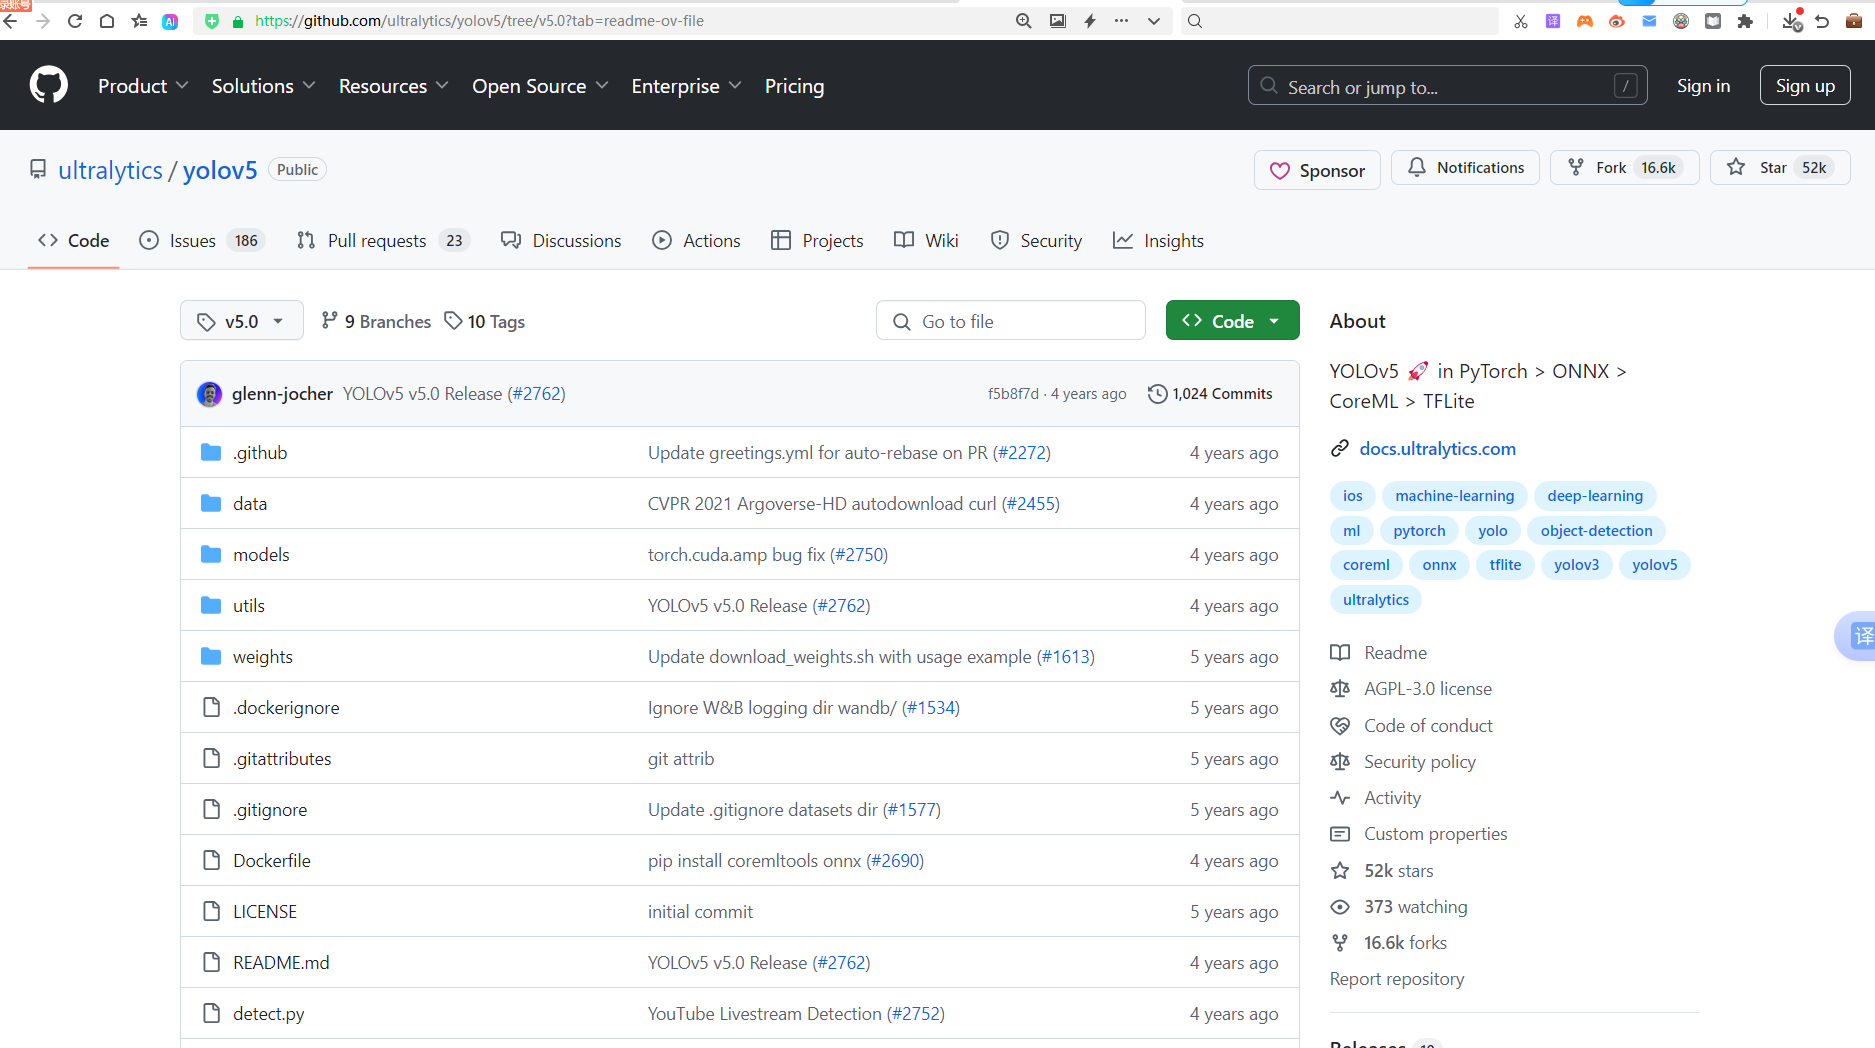Image resolution: width=1875 pixels, height=1048 pixels.
Task: Open the data folder
Action: 250,503
